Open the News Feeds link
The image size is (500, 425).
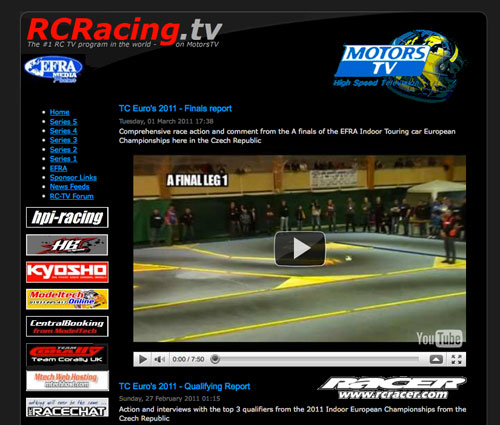tap(70, 187)
